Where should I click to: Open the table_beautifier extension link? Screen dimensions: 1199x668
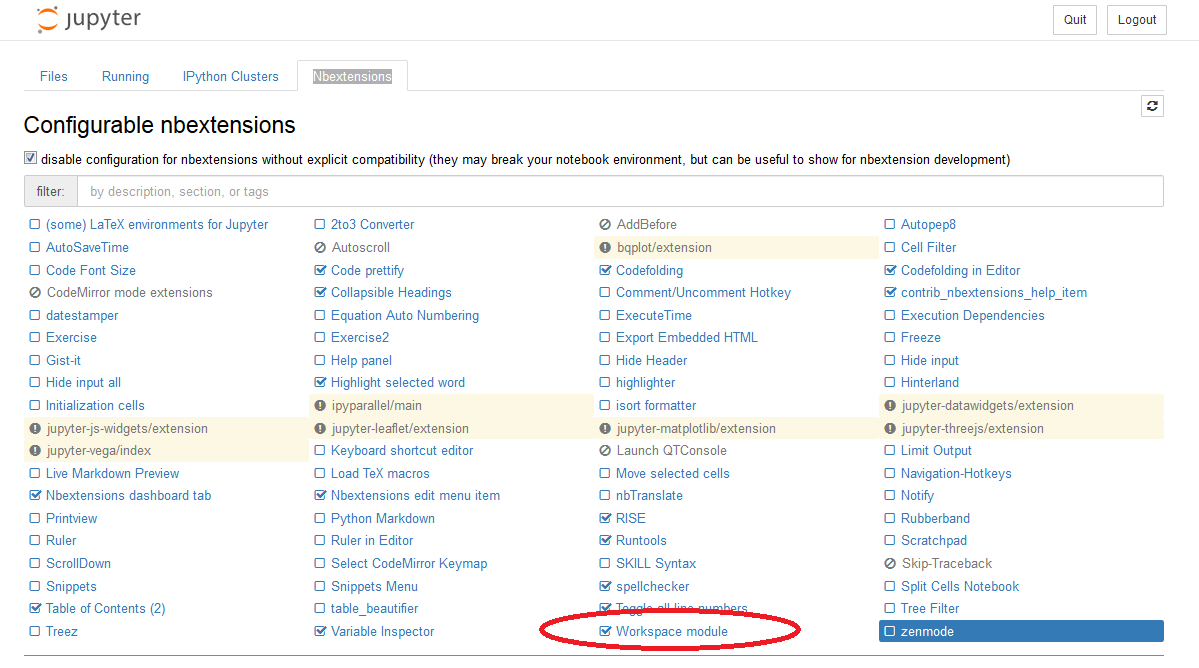375,609
